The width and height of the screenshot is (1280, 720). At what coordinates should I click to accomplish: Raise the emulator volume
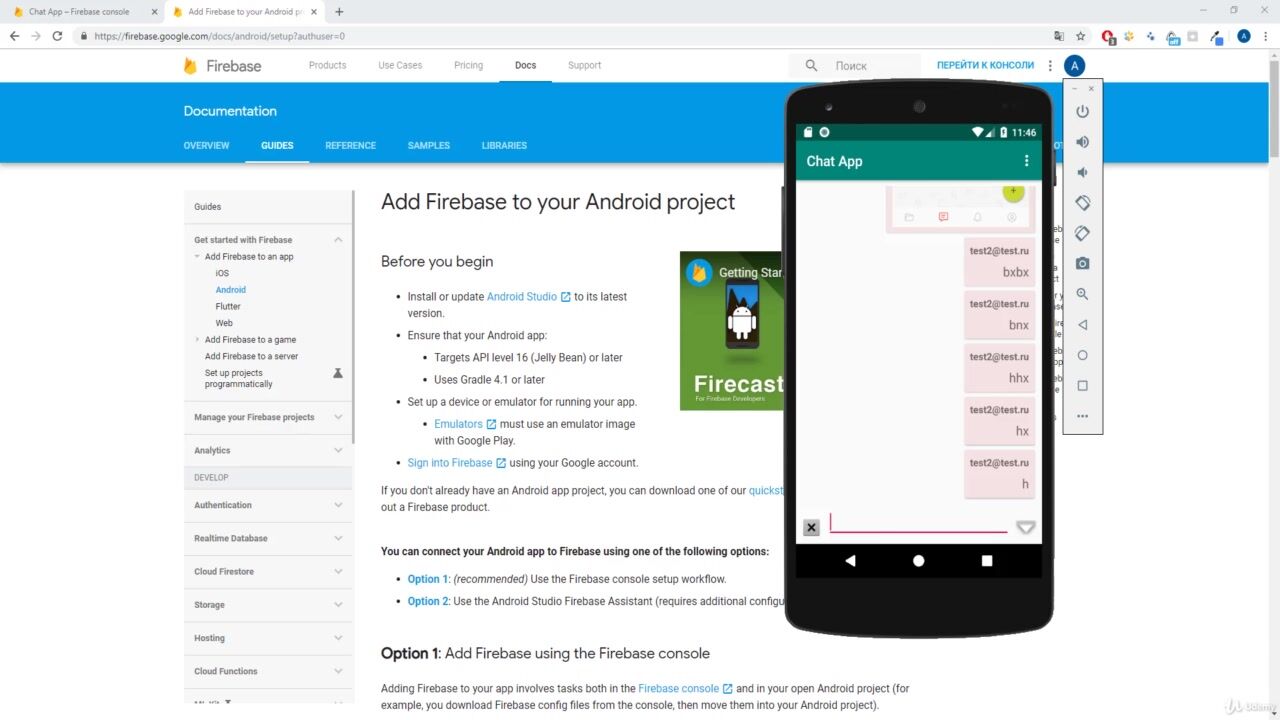(1082, 142)
